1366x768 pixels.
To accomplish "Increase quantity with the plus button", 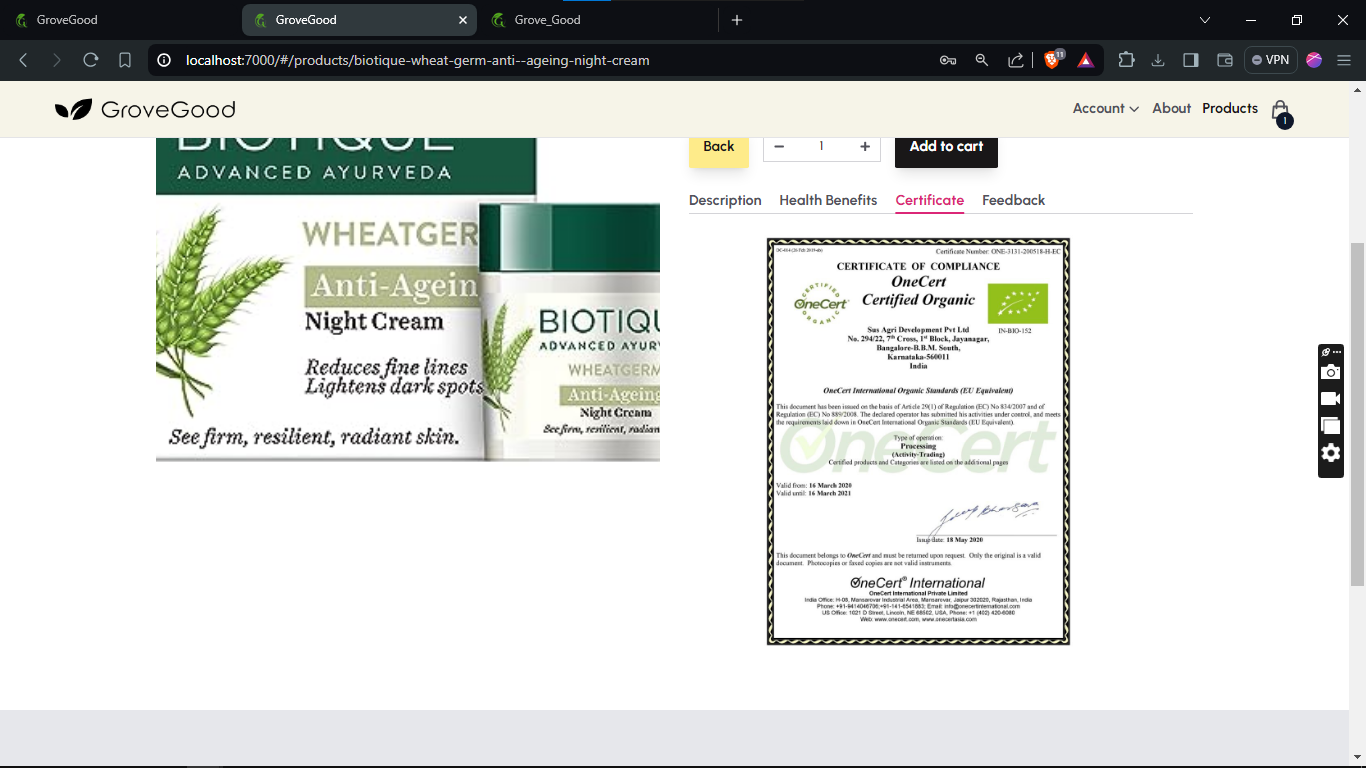I will click(x=865, y=146).
